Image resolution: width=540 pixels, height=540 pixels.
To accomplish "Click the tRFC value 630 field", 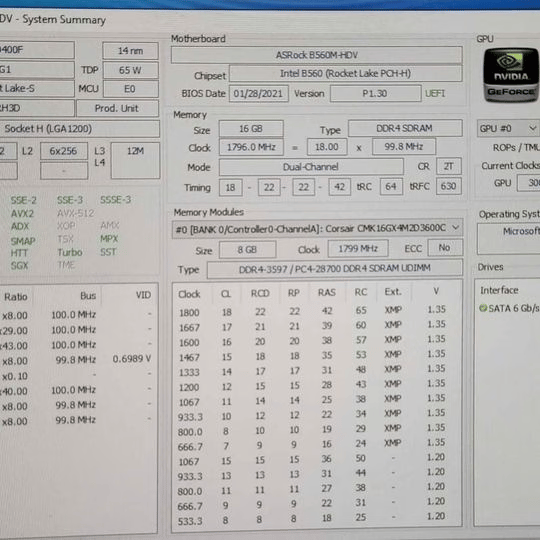I will pyautogui.click(x=448, y=186).
